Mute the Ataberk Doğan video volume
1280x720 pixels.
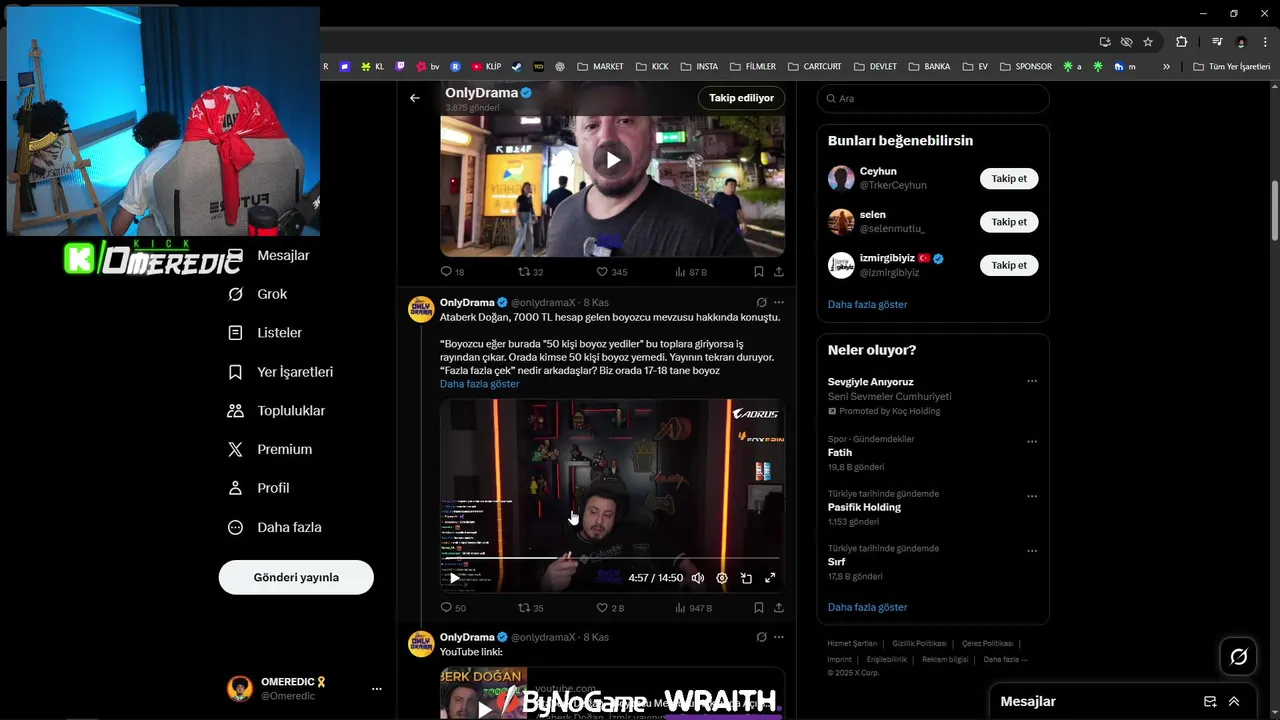coord(698,578)
